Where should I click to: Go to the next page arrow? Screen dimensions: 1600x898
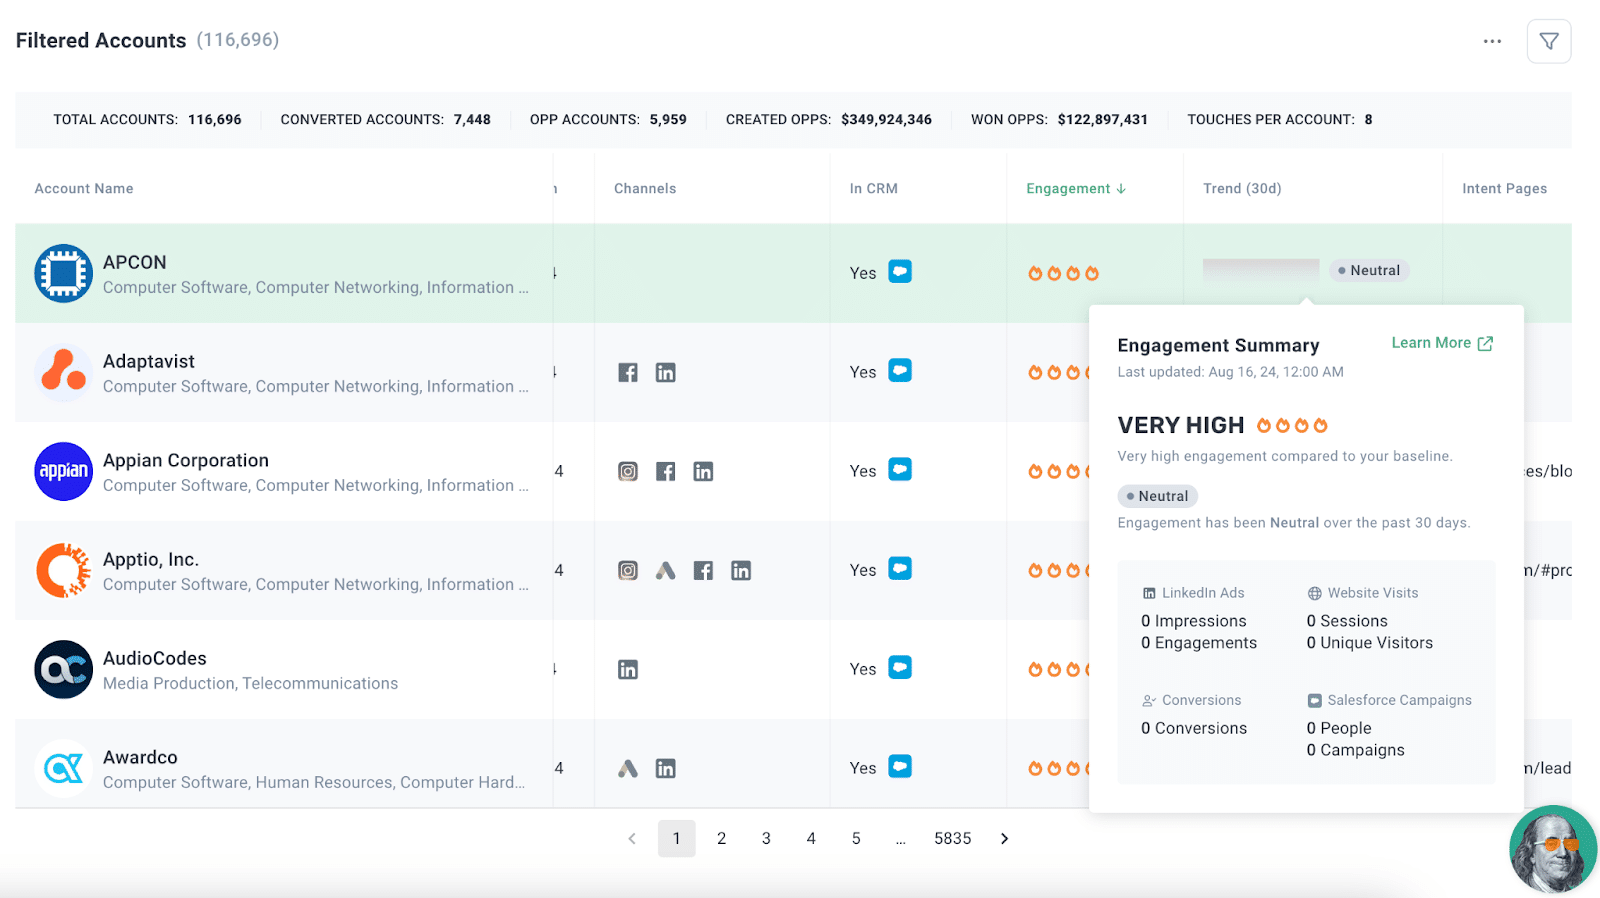pos(1005,839)
